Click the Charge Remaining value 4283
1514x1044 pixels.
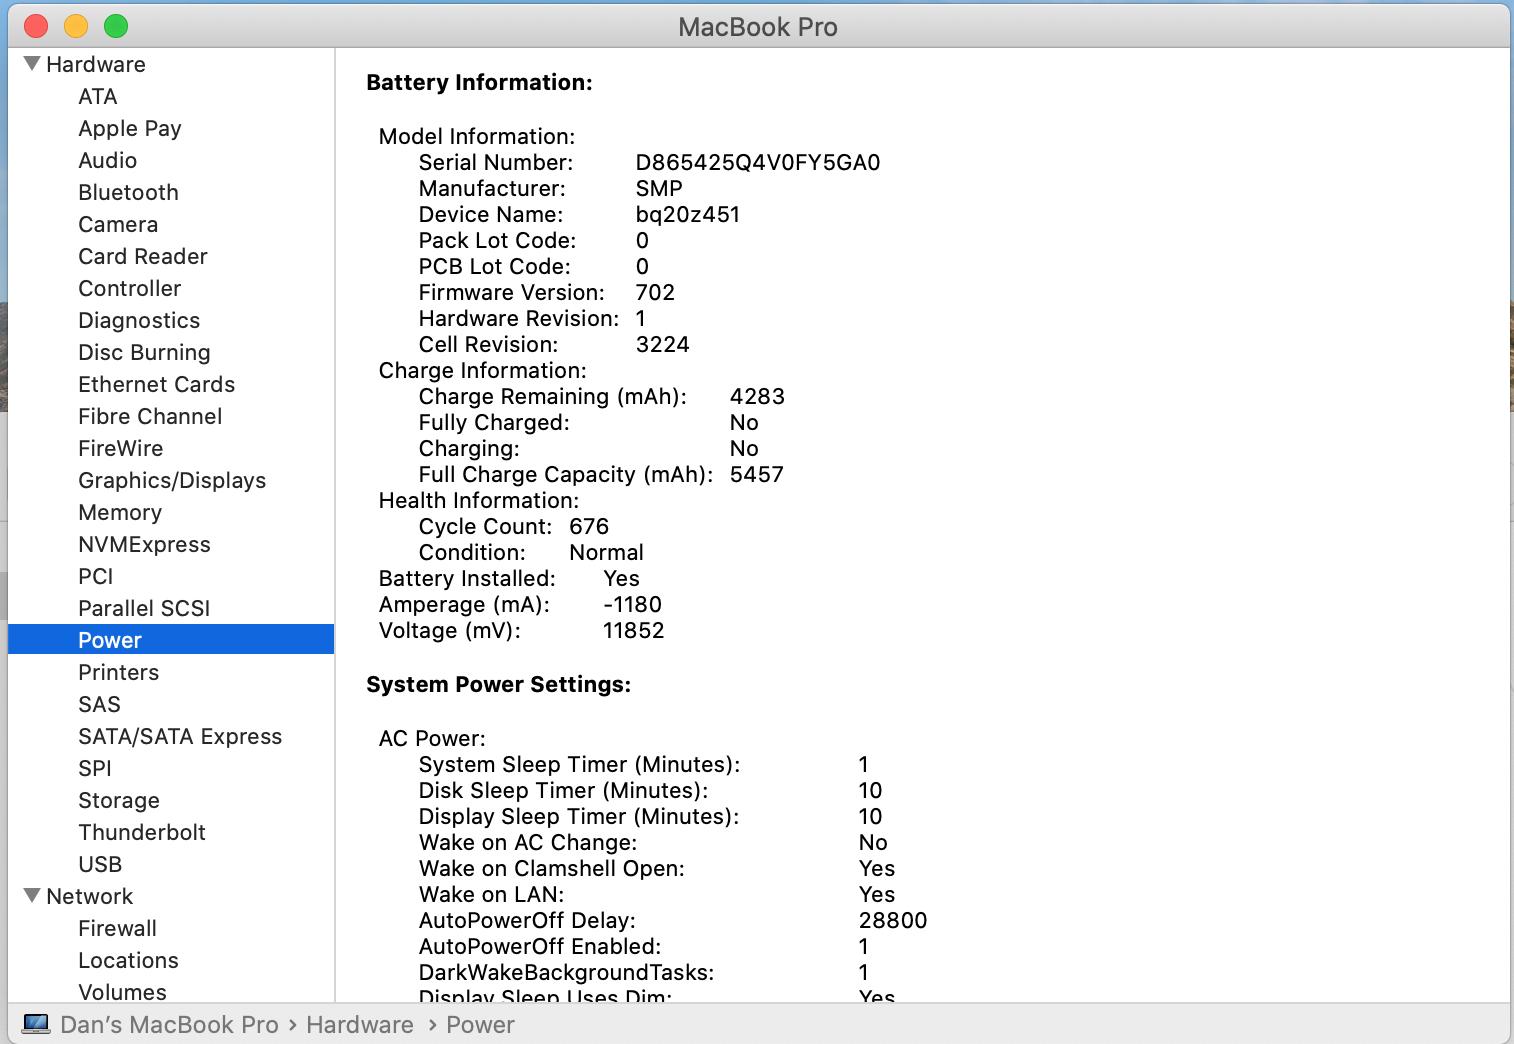coord(757,396)
